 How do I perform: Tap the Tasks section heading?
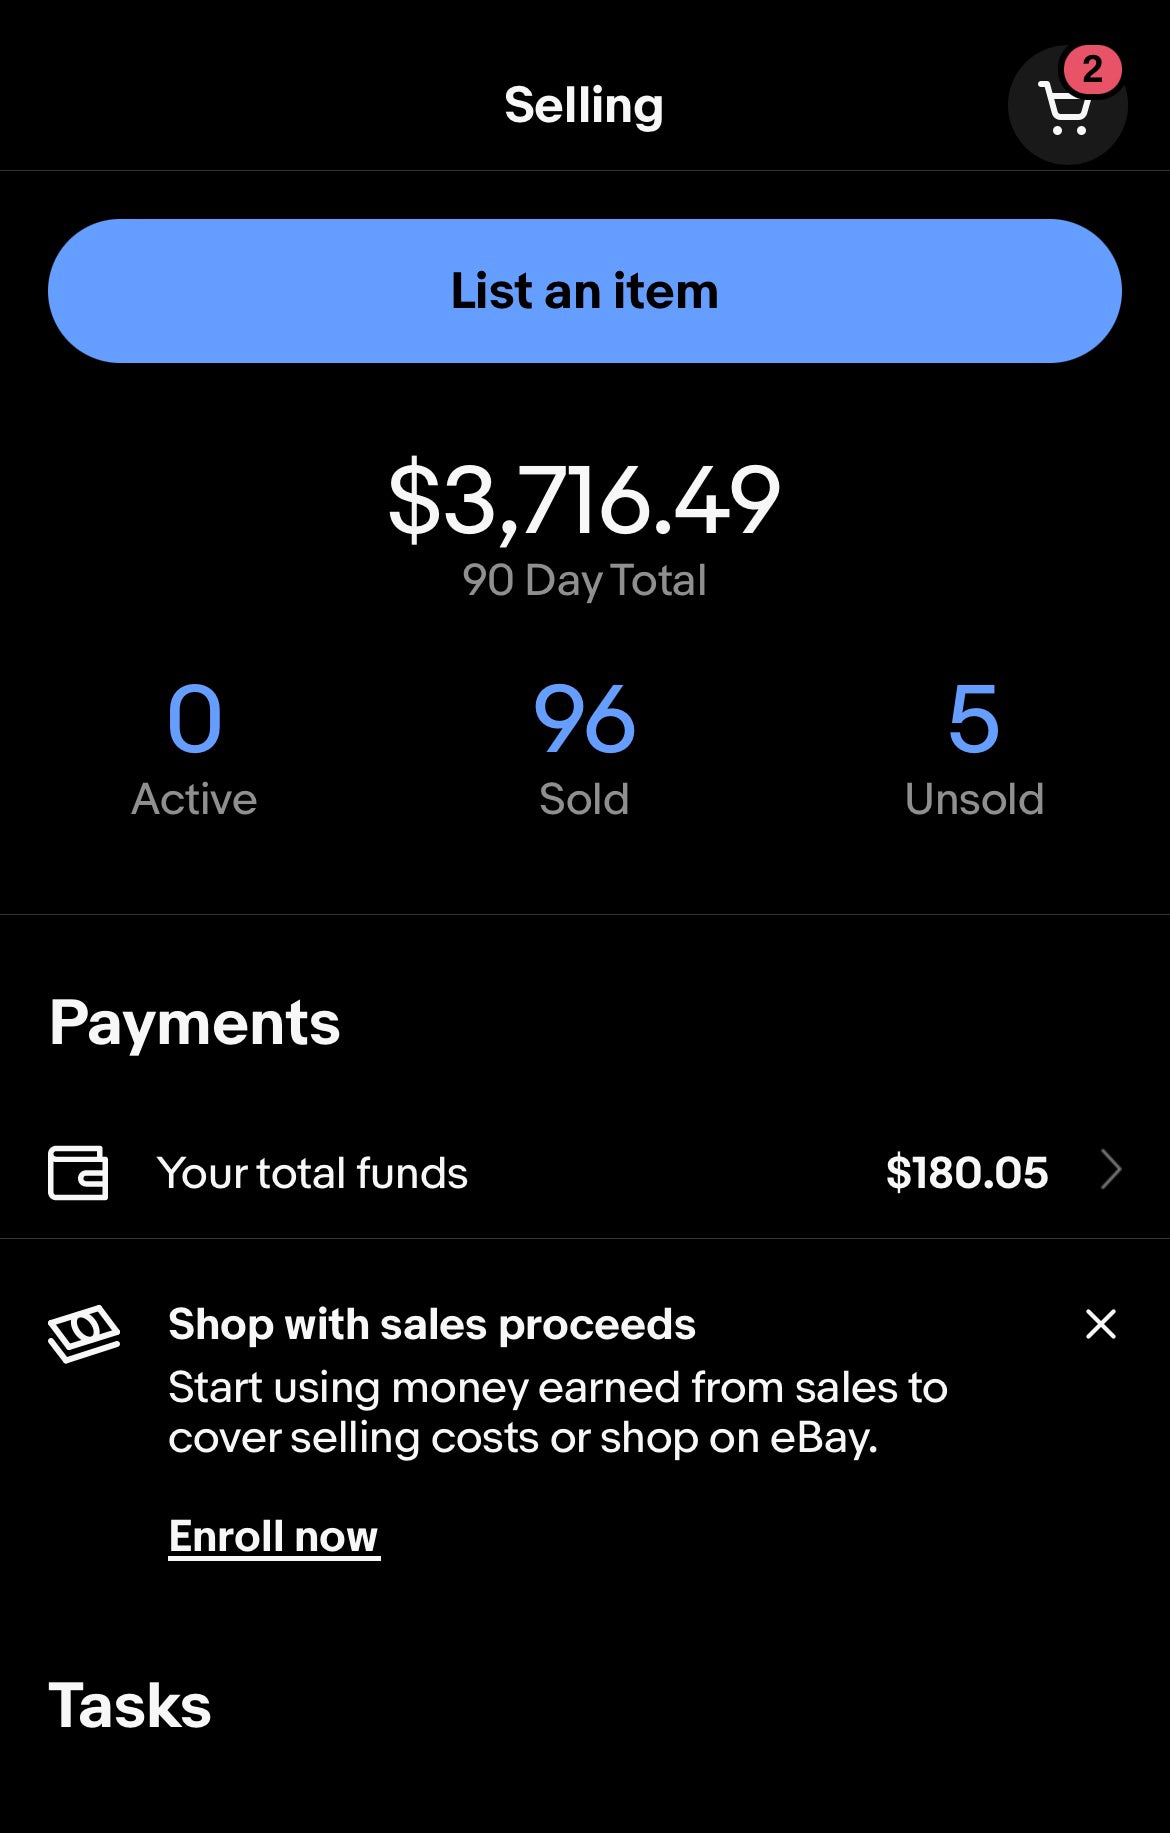tap(130, 1706)
